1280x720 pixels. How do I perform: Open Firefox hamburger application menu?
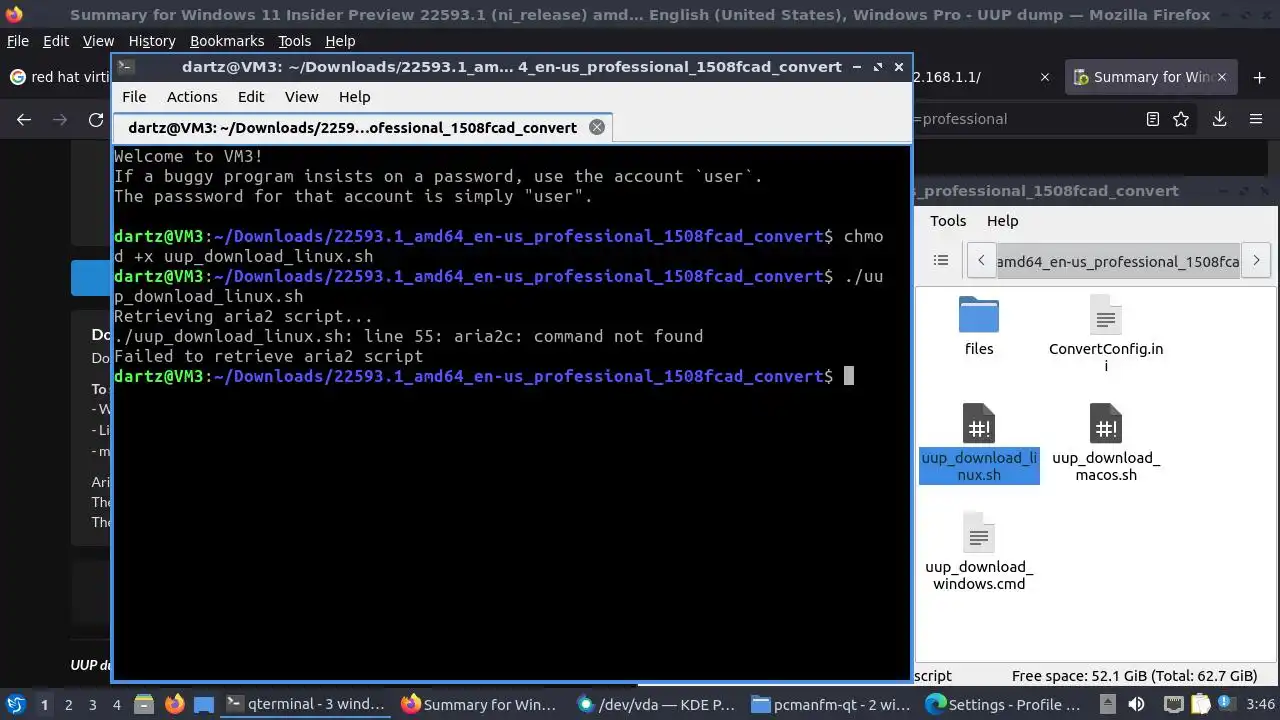pyautogui.click(x=1256, y=119)
